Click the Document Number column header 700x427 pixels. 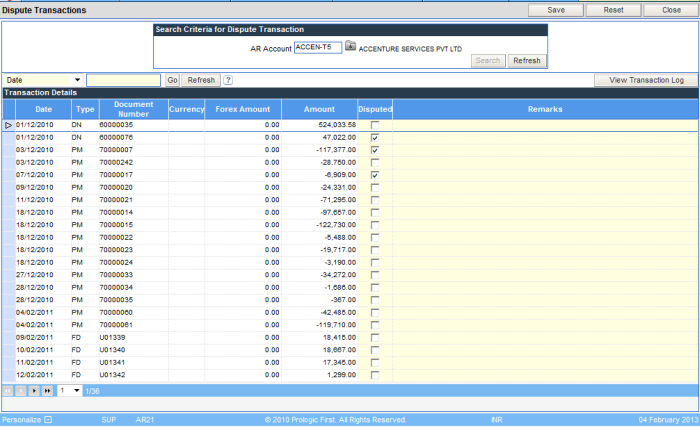pyautogui.click(x=132, y=109)
